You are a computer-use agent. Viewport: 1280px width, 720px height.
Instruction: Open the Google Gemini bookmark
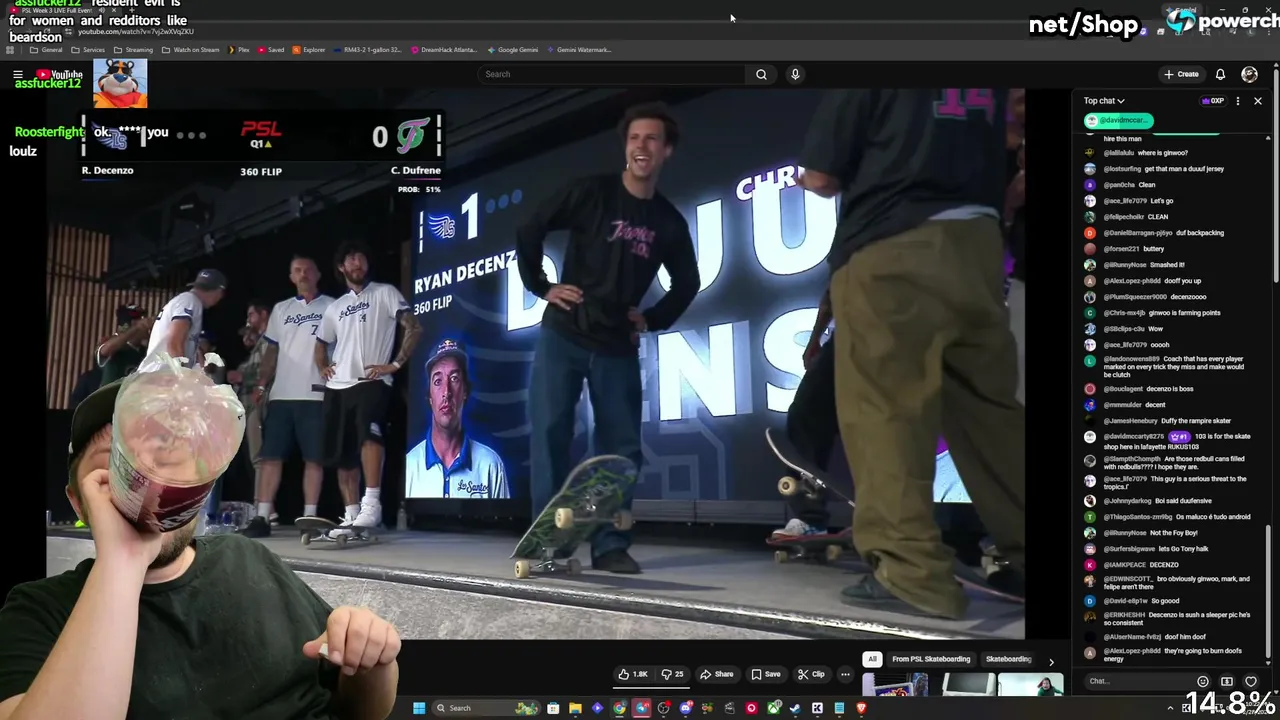[512, 50]
